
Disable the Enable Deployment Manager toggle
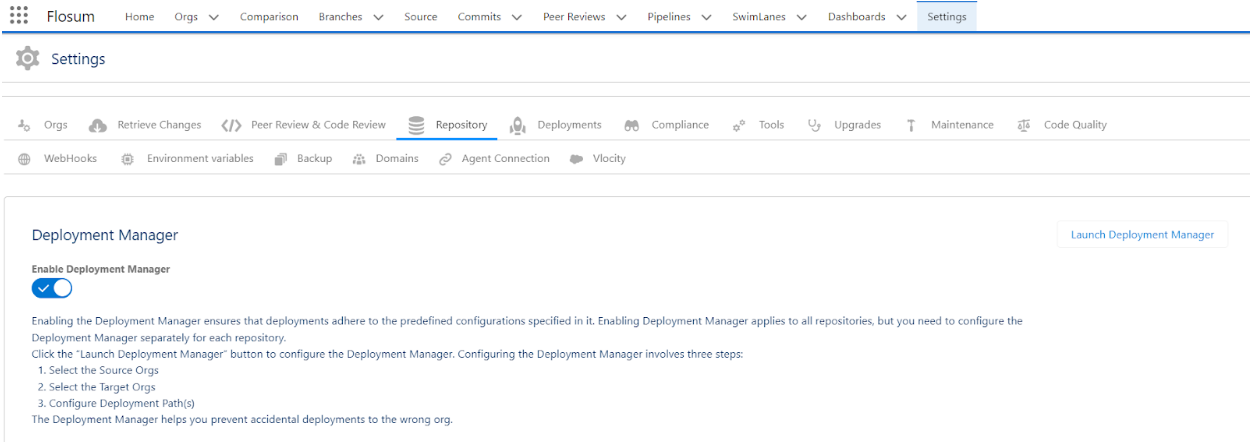click(52, 288)
